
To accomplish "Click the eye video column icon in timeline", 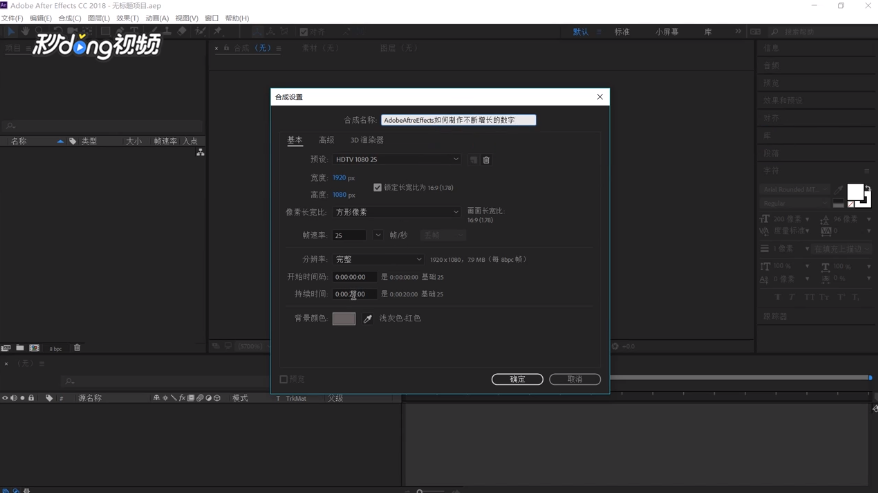I will 5,398.
